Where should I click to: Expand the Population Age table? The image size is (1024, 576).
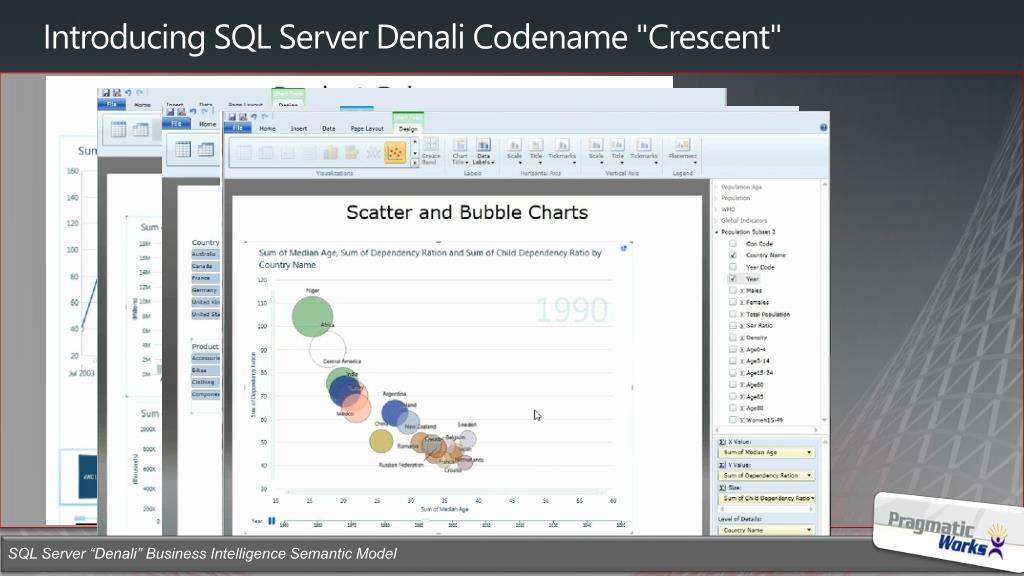716,187
